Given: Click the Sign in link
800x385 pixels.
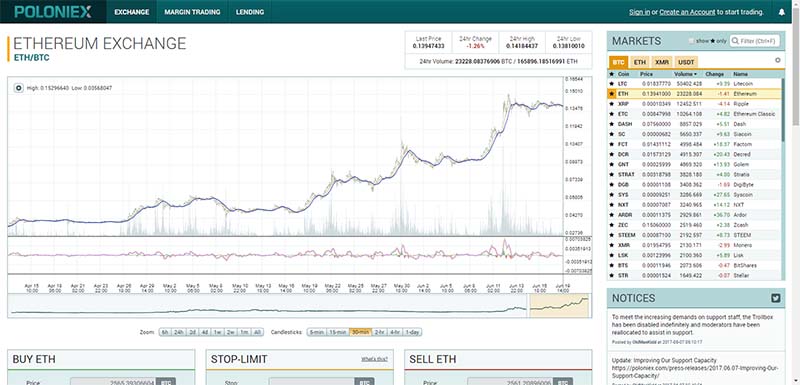Looking at the screenshot, I should tap(639, 12).
